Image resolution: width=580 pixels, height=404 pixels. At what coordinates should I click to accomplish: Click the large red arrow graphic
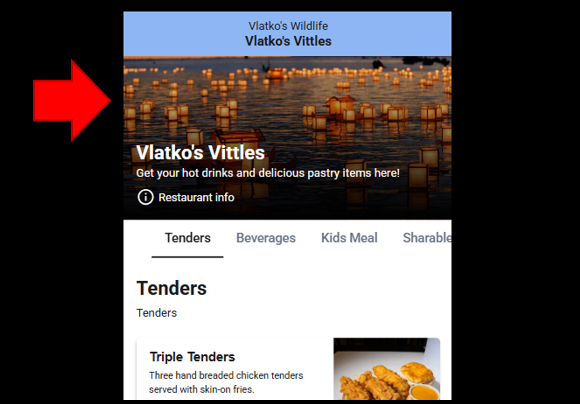[x=72, y=100]
